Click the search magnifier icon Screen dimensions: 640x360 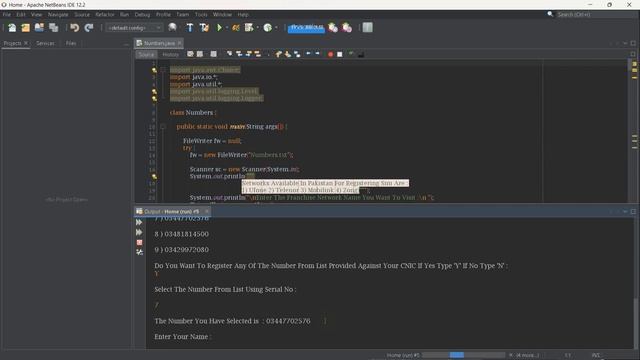pos(550,14)
